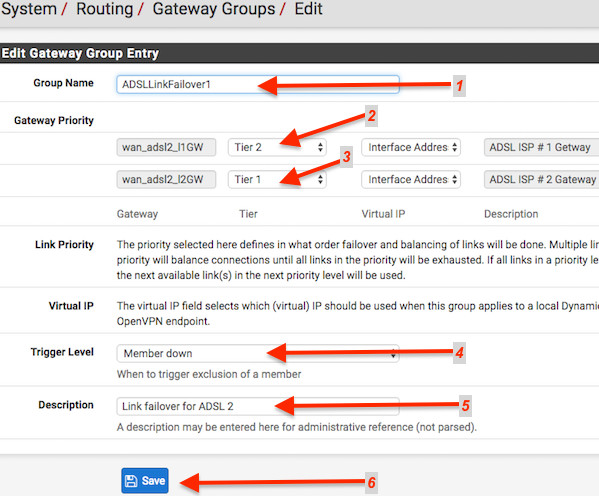The width and height of the screenshot is (599, 496).
Task: Click the Tier column heading
Action: coord(248,214)
